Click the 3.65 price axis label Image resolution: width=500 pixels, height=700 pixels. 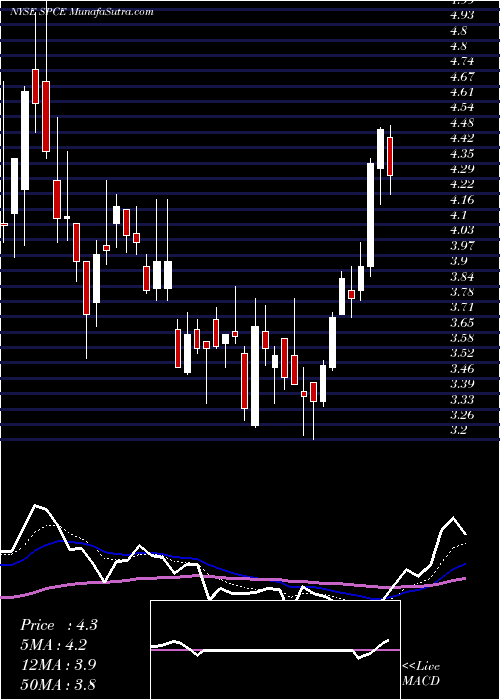pyautogui.click(x=462, y=323)
